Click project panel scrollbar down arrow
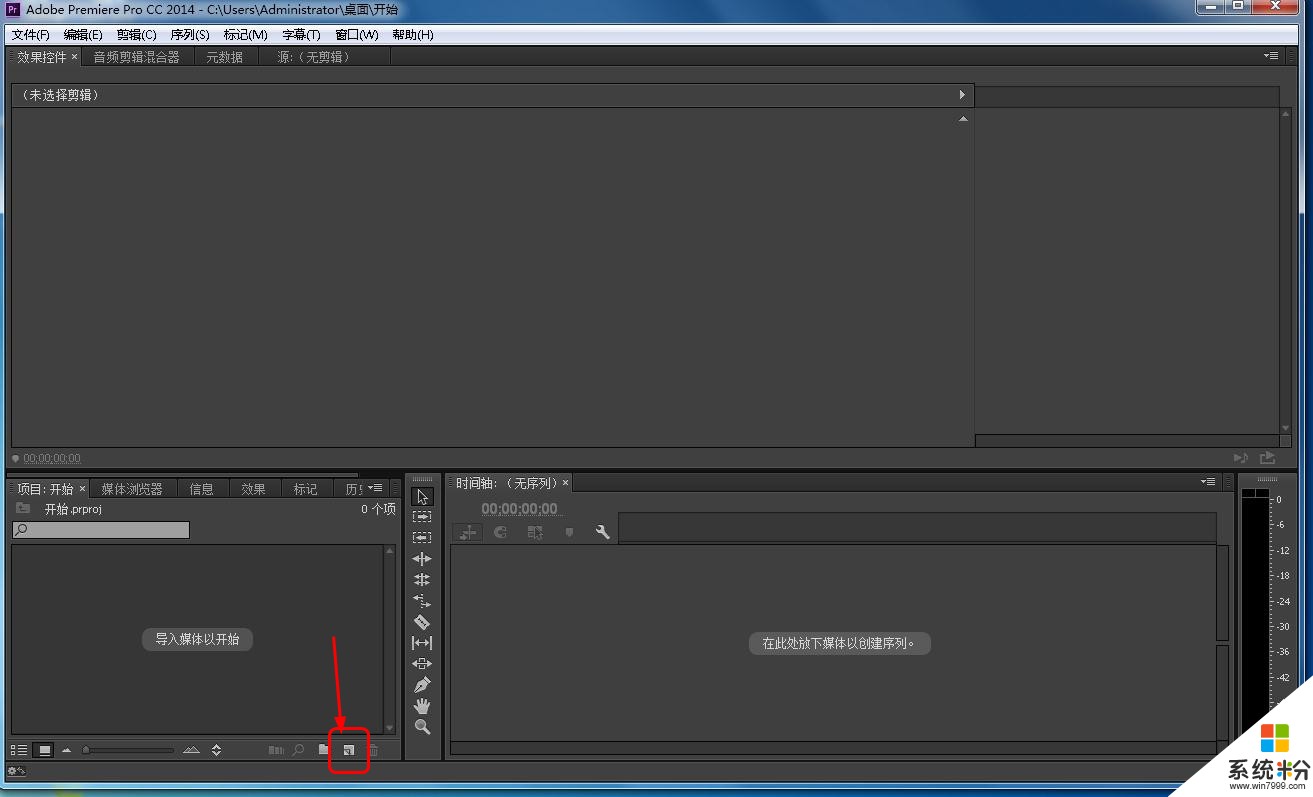1313x797 pixels. pos(390,728)
